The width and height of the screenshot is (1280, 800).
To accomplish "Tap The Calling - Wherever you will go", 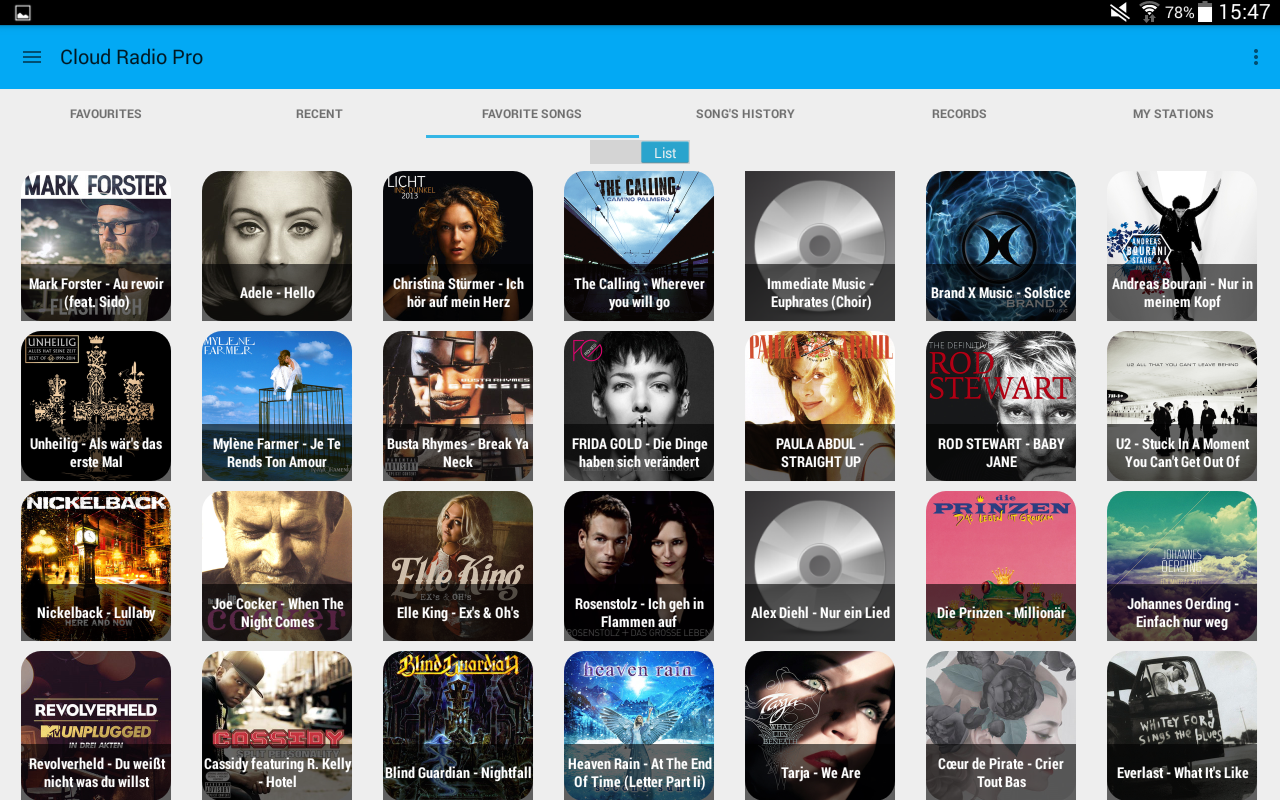I will click(639, 246).
